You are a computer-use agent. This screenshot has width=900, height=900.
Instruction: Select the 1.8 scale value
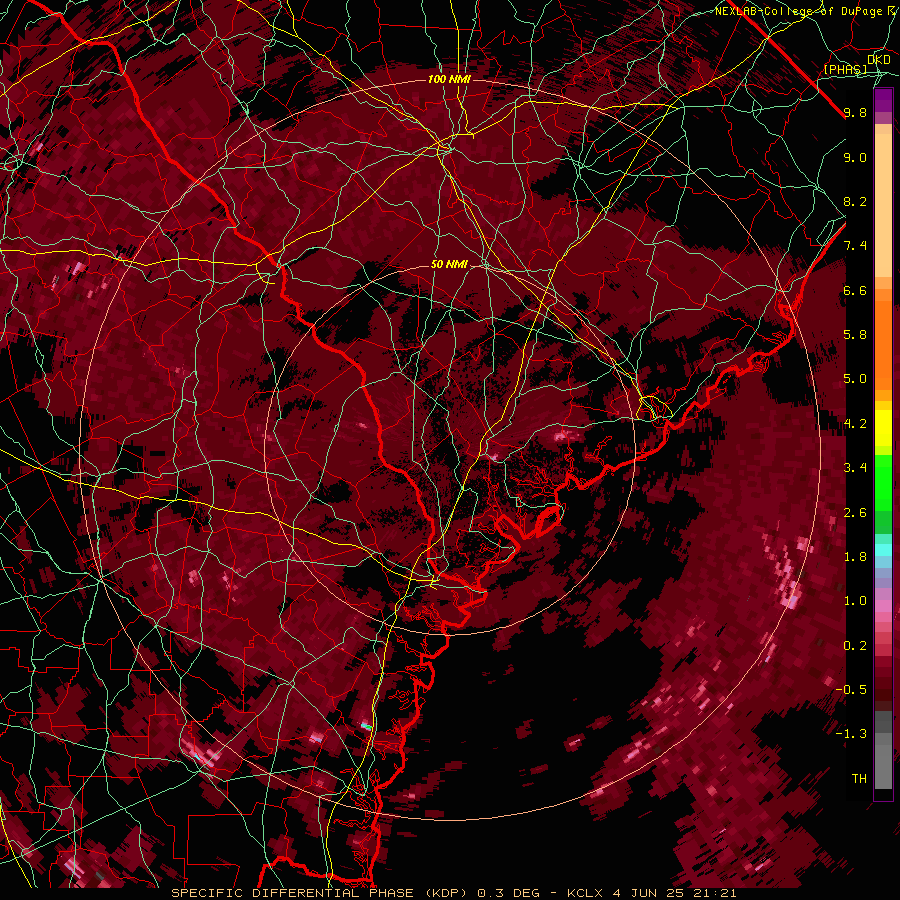(855, 557)
